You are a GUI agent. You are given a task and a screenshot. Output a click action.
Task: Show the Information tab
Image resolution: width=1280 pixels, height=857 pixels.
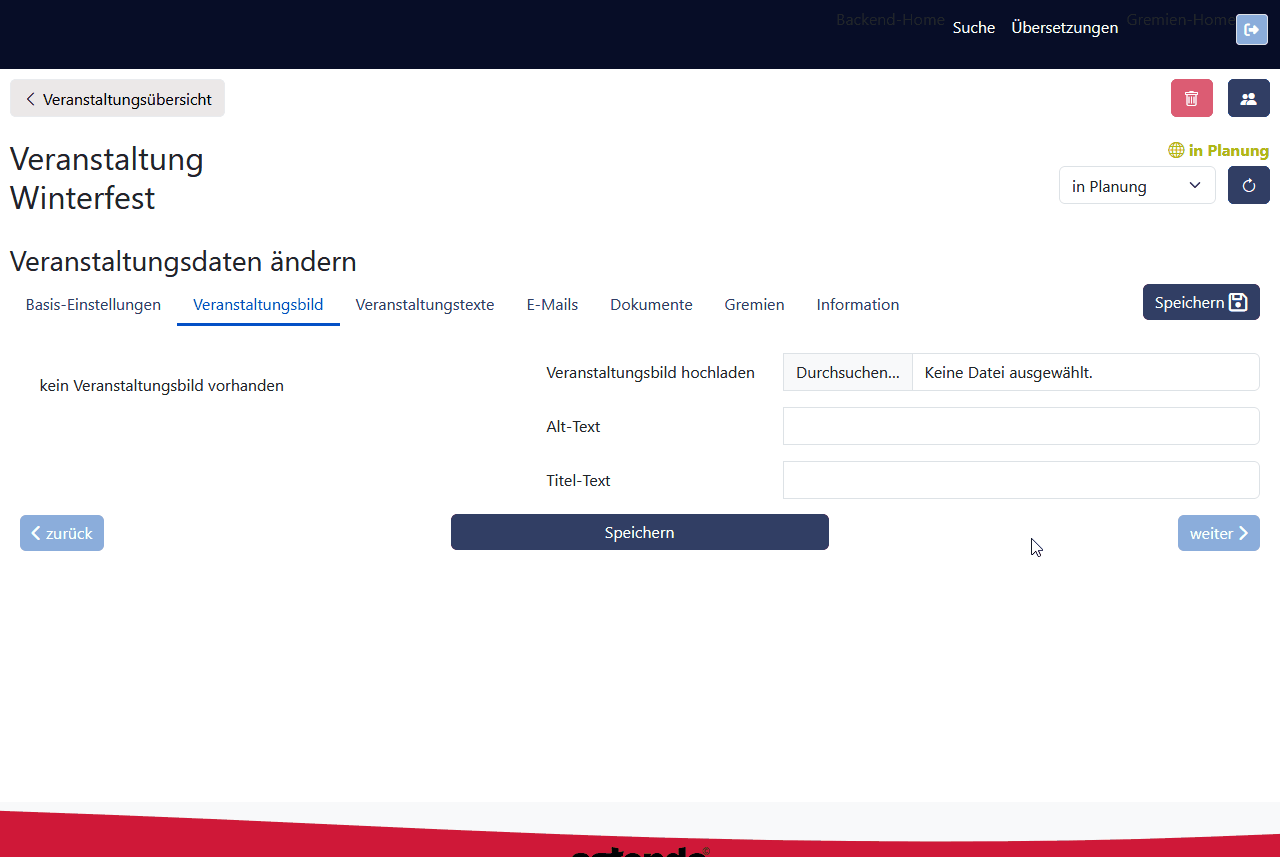point(857,305)
